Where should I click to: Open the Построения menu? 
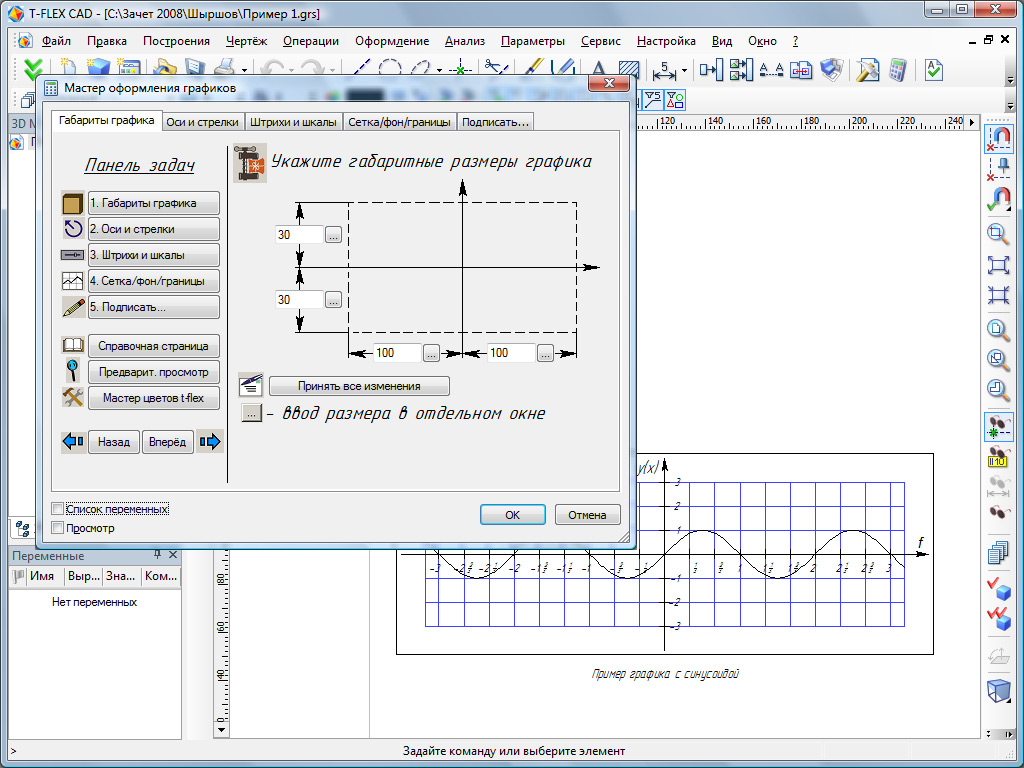pyautogui.click(x=176, y=41)
